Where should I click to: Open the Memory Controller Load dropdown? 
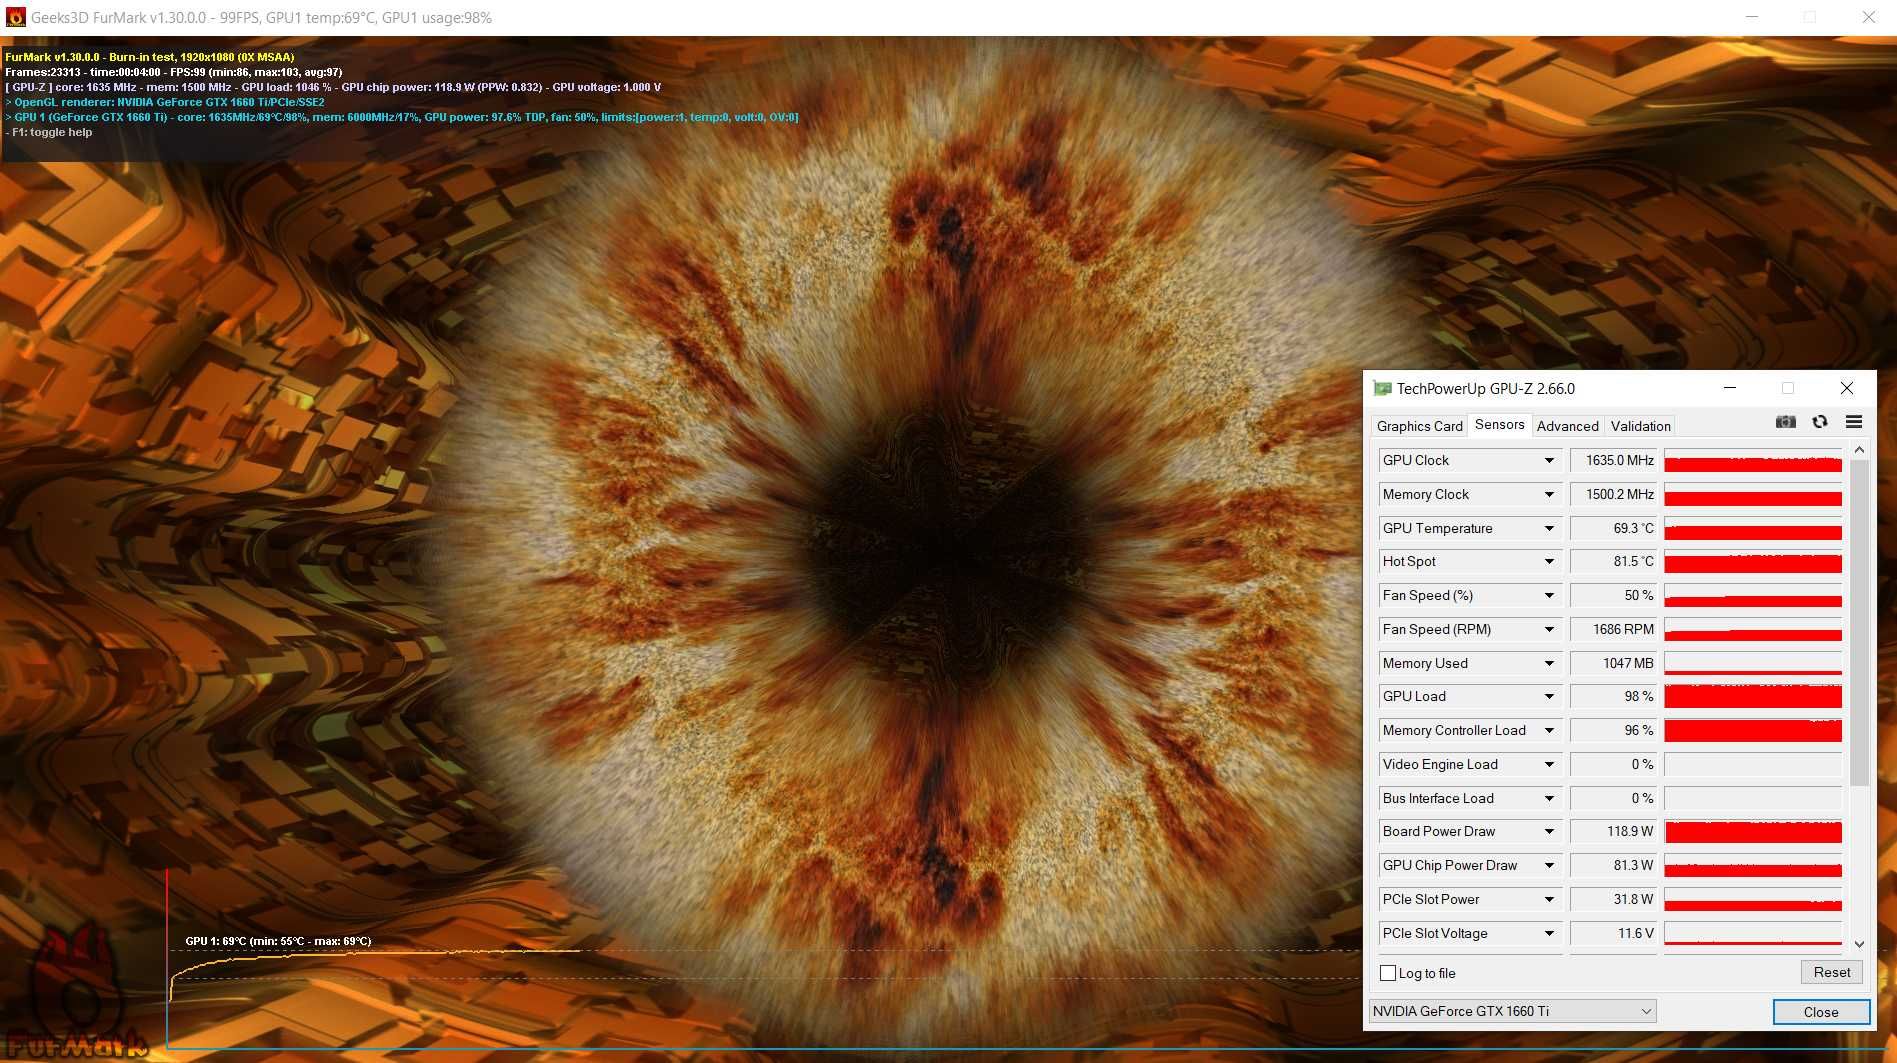coord(1549,730)
